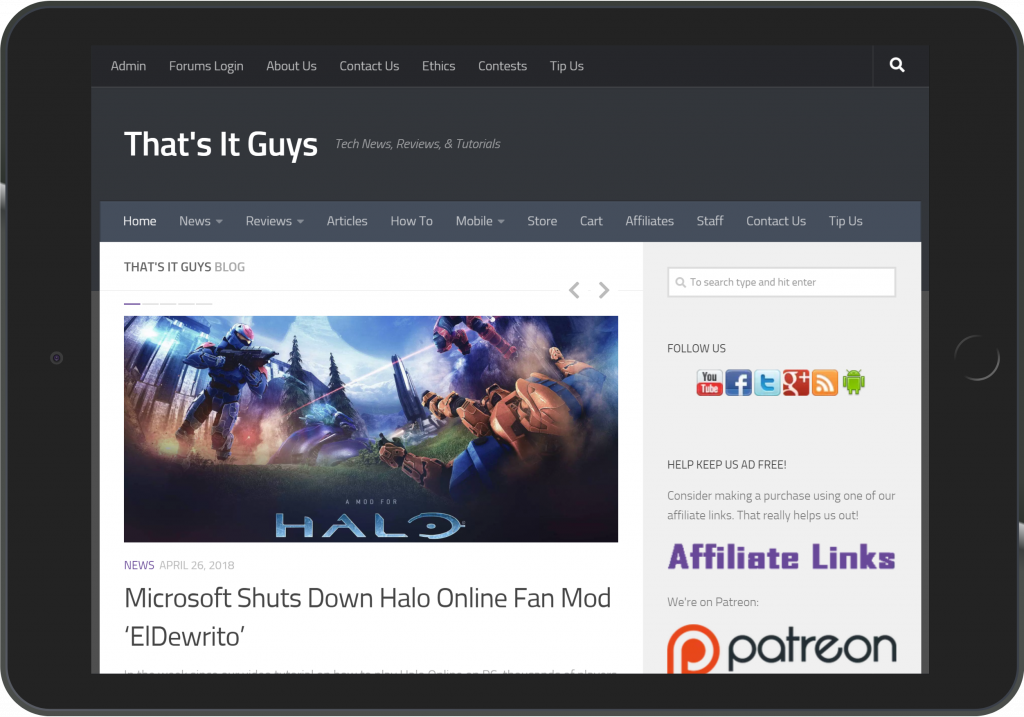Screen dimensions: 1024x717
Task: Click the Affiliate Links banner
Action: pos(781,557)
